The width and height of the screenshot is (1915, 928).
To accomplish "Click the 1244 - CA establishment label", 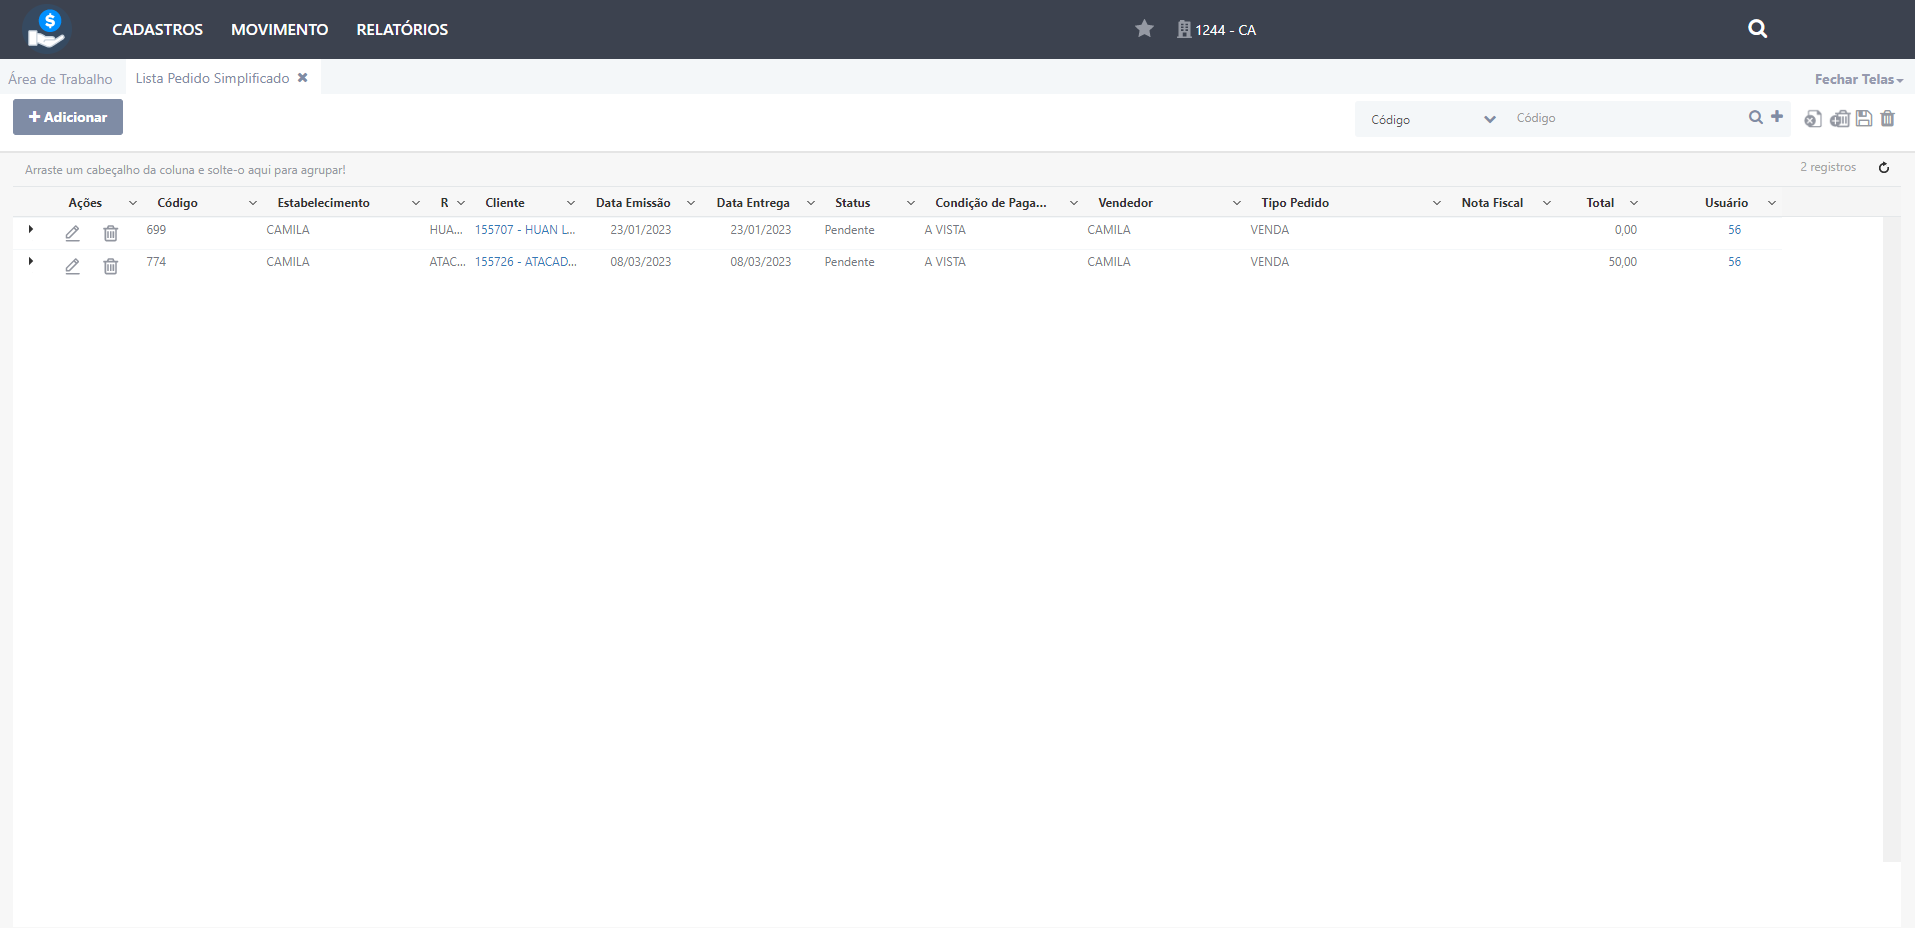I will tap(1225, 30).
